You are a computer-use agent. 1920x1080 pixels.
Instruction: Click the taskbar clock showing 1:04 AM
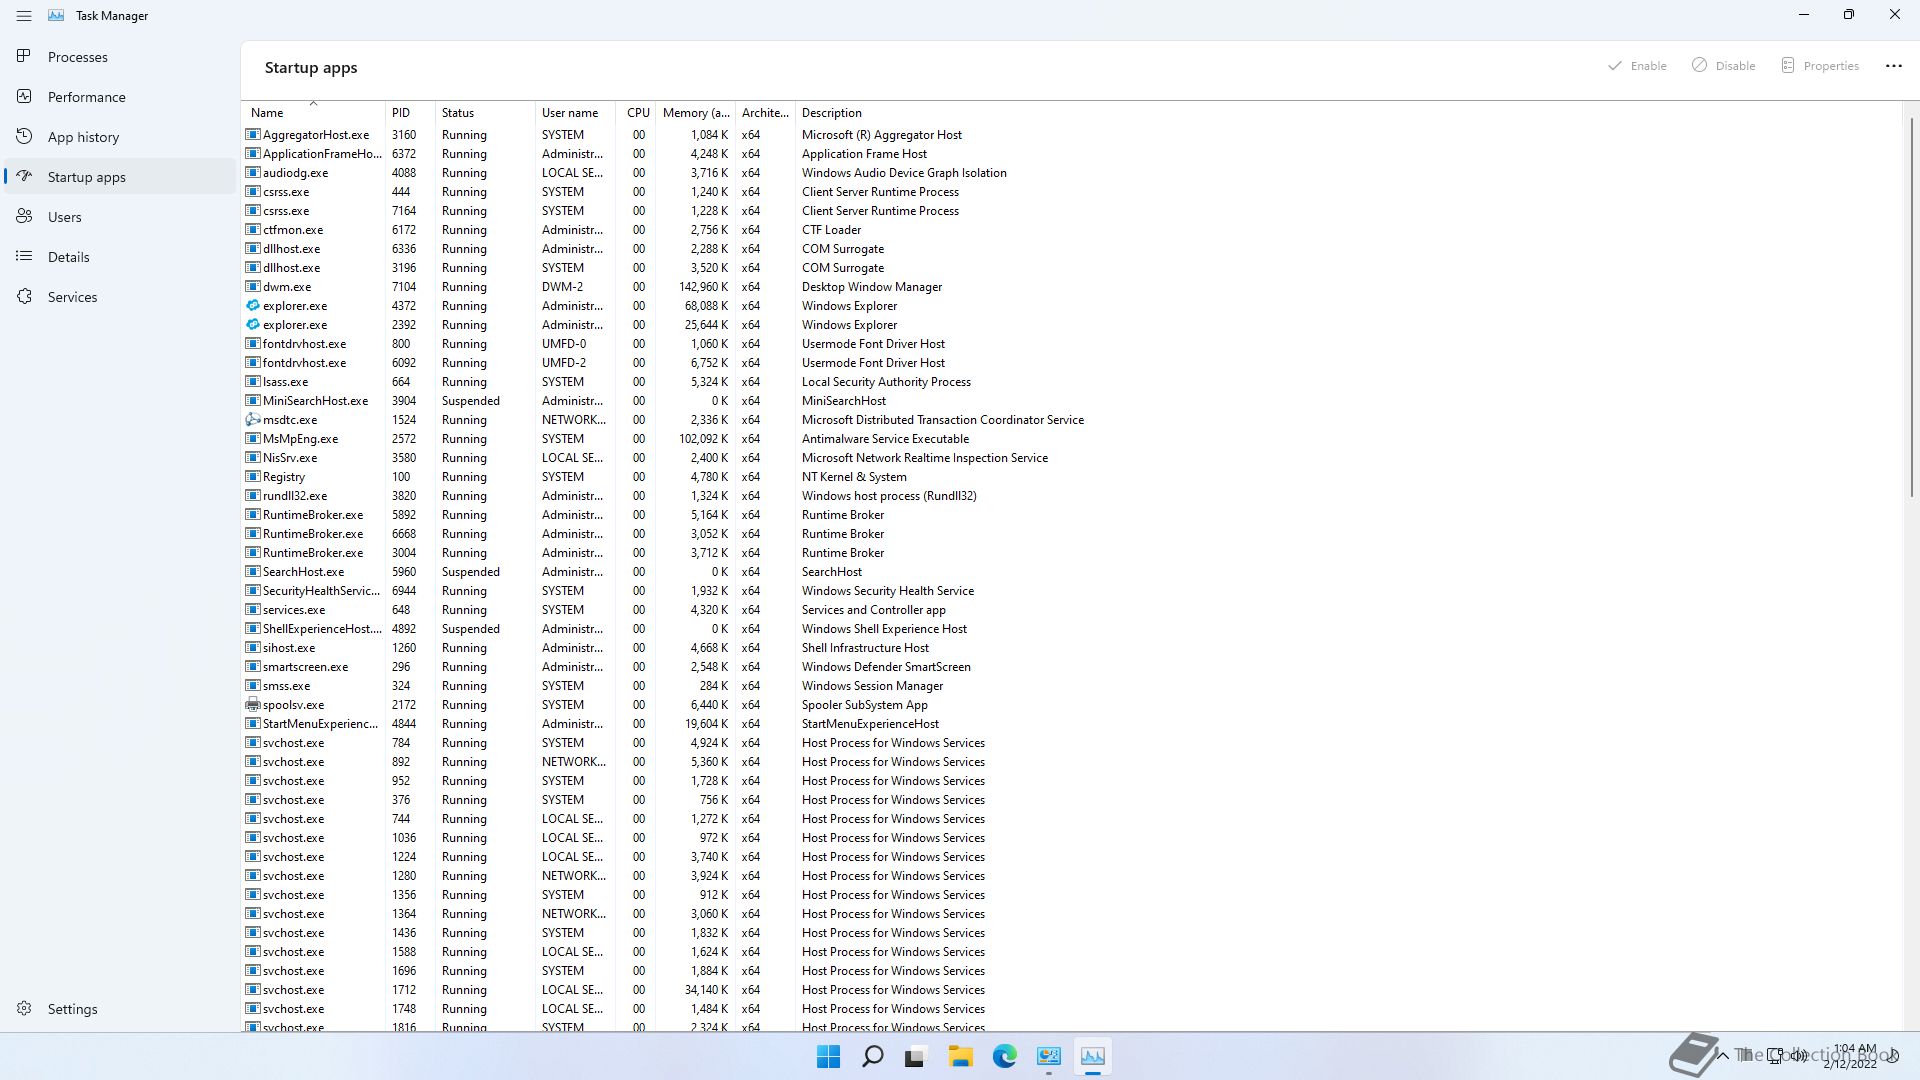click(1850, 1056)
